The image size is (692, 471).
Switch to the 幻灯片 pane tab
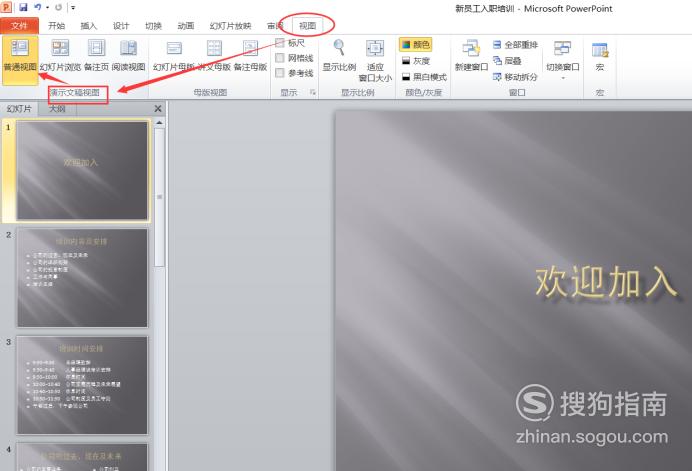(19, 109)
